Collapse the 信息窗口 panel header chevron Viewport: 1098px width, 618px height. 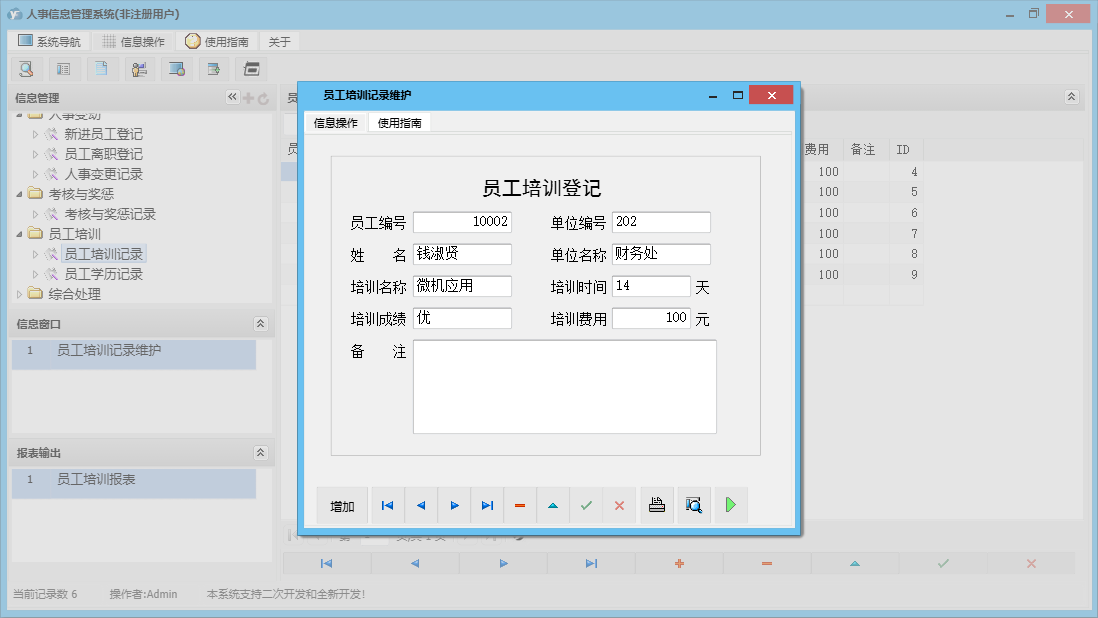pos(260,323)
